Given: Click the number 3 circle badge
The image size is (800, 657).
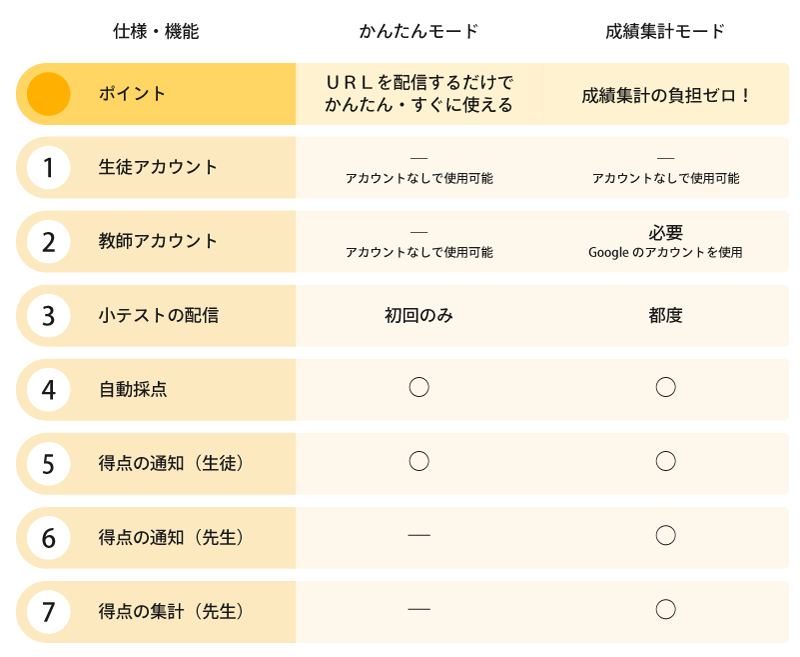Looking at the screenshot, I should click(x=48, y=316).
